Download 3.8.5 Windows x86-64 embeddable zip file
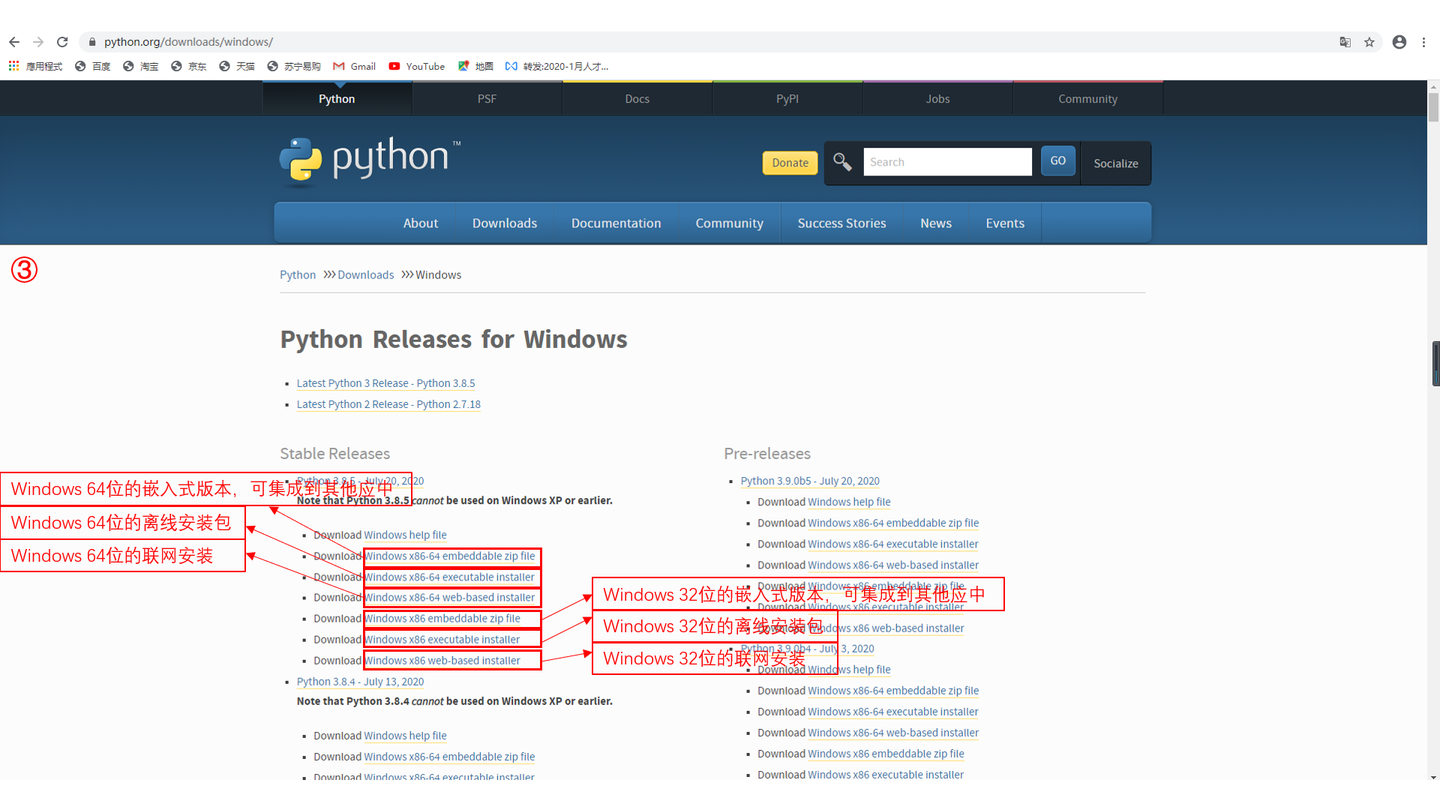The height and width of the screenshot is (810, 1440). [x=450, y=556]
